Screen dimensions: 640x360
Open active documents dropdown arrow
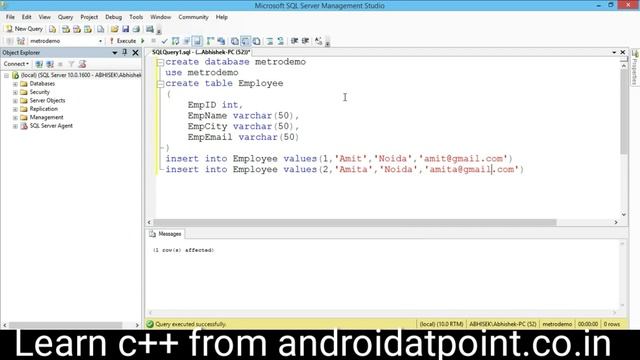[614, 52]
